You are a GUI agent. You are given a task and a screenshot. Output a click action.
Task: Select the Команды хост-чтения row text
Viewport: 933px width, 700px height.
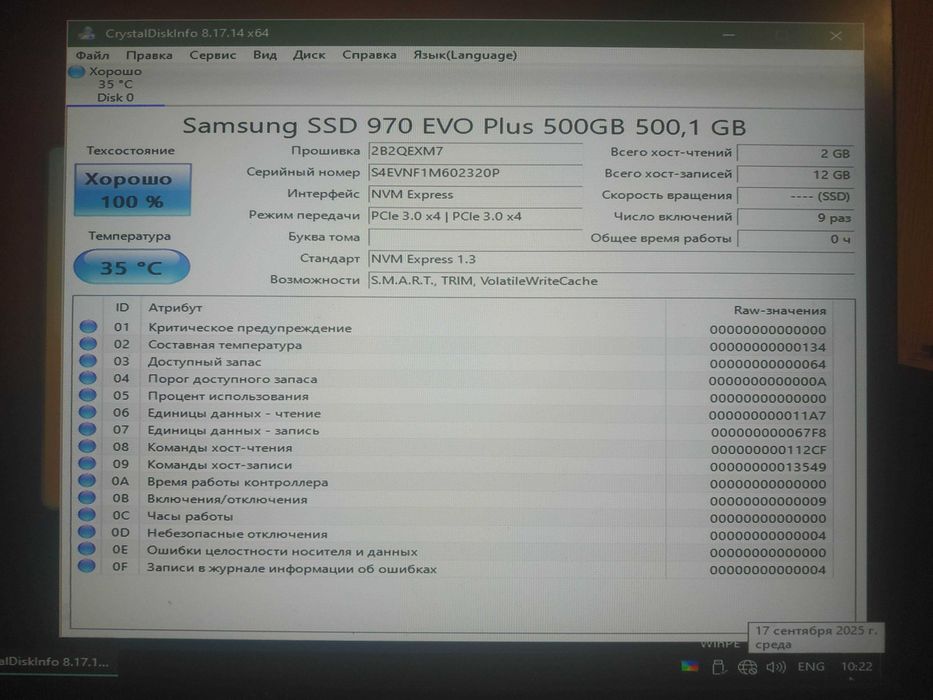coord(220,448)
